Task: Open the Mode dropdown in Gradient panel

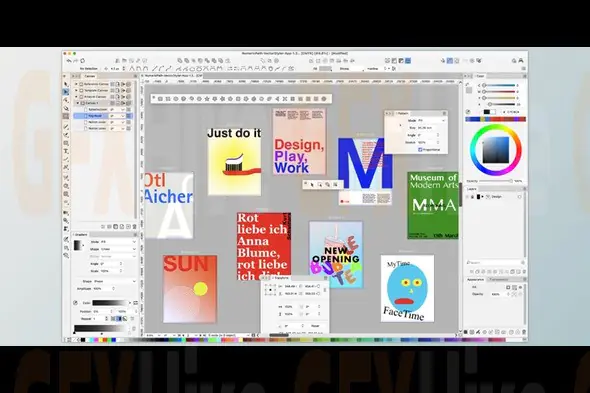Action: click(118, 242)
